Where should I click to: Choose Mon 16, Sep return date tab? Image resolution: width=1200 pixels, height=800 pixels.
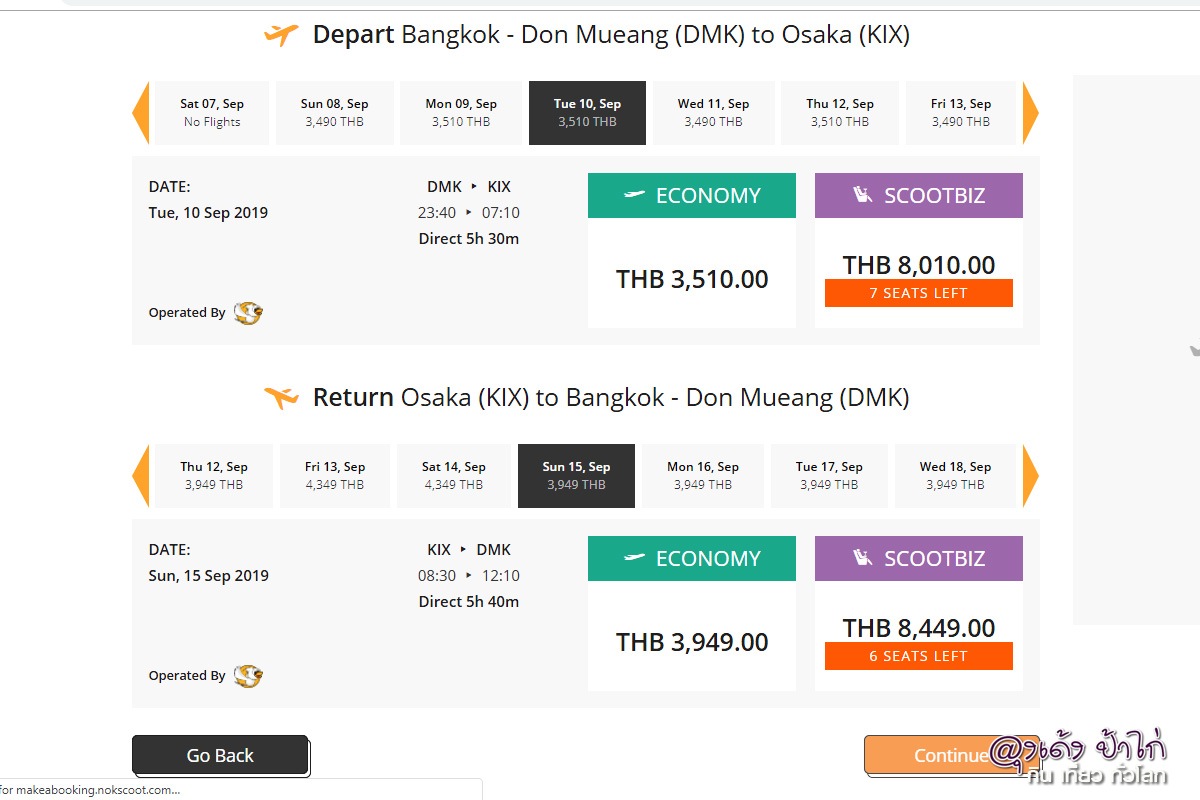point(702,476)
